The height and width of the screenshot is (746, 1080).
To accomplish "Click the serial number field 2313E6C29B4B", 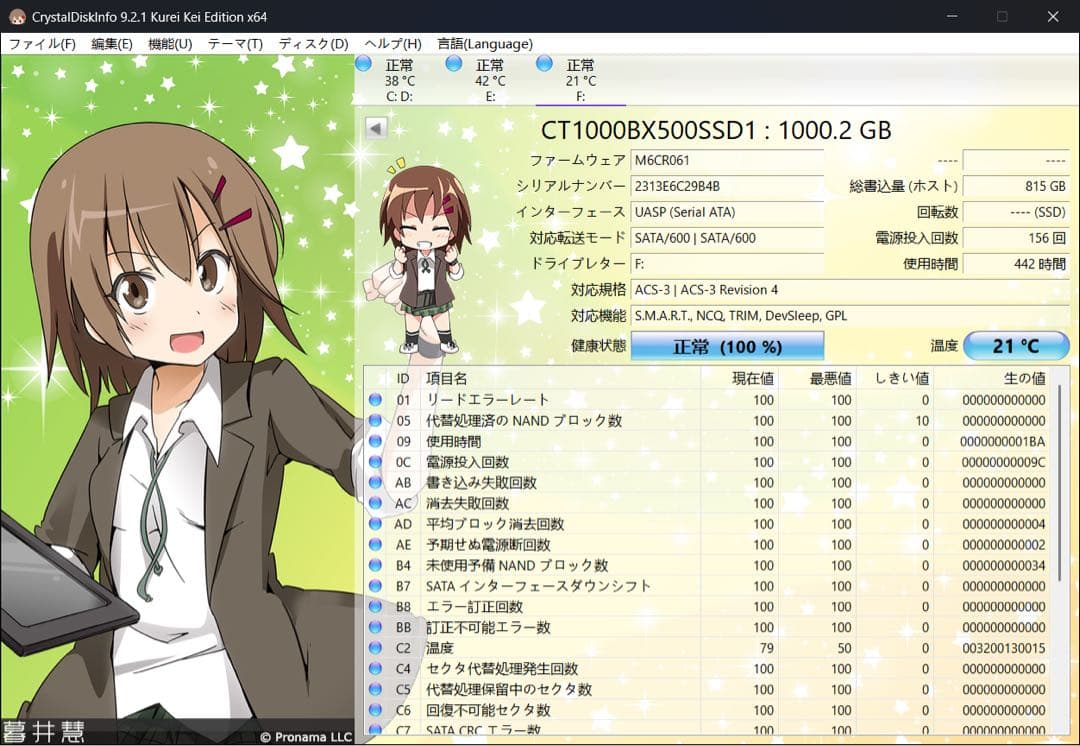I will point(727,186).
